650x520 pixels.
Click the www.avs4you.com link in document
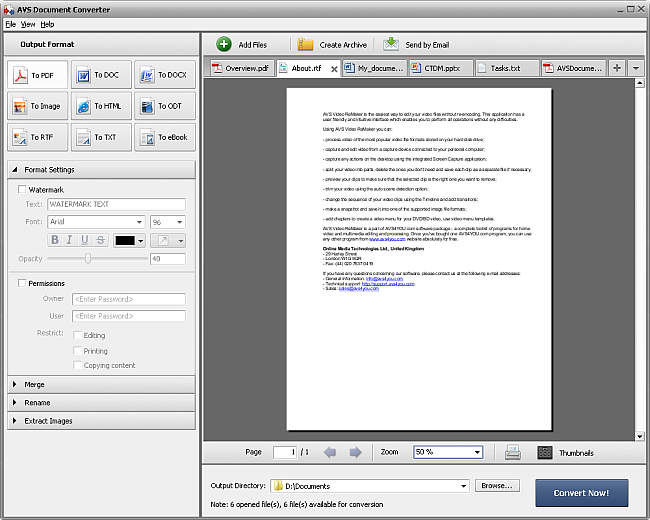(387, 239)
